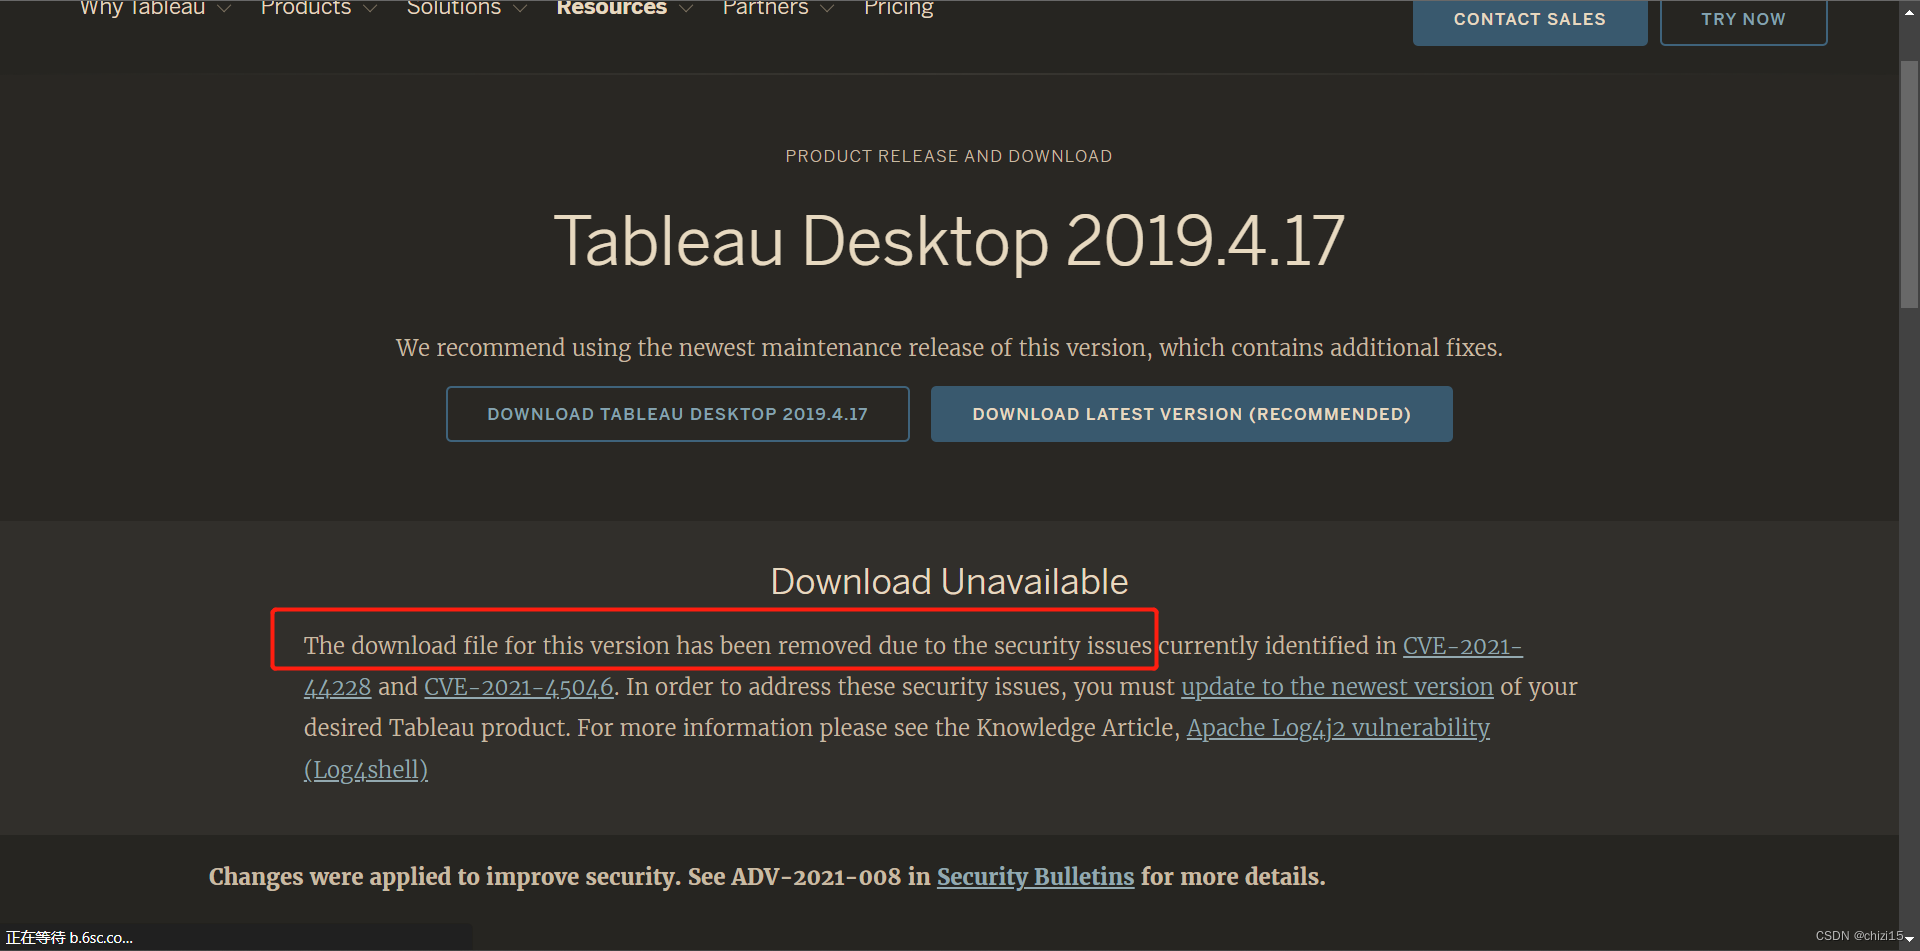Expand the chevron next to Products
This screenshot has height=951, width=1920.
pos(370,9)
